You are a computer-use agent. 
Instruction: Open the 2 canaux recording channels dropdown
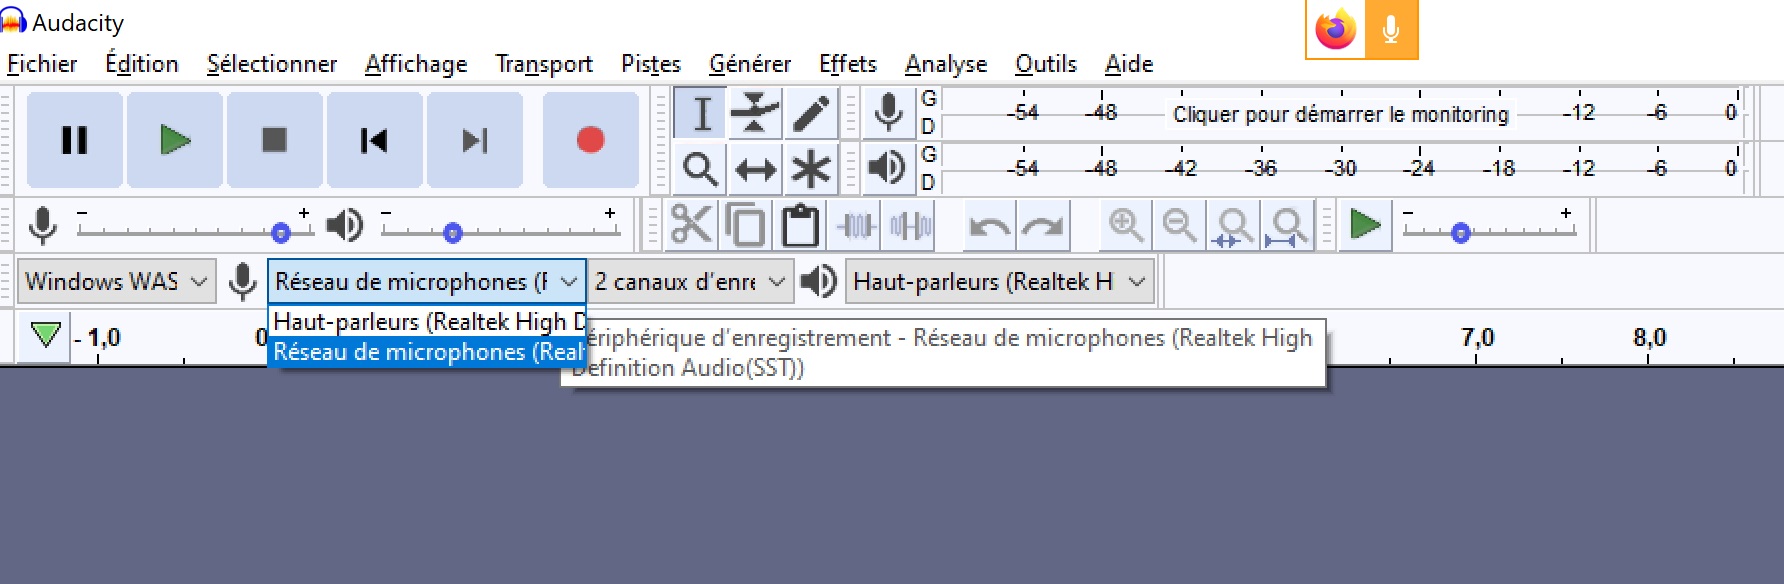point(690,282)
